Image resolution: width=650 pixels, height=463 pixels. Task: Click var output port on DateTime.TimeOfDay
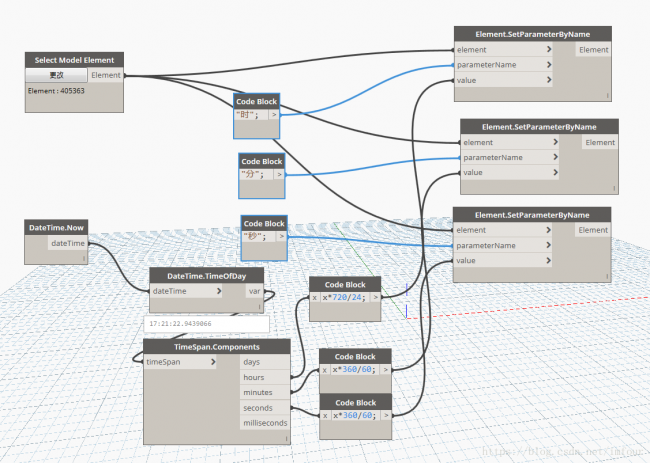pos(255,291)
